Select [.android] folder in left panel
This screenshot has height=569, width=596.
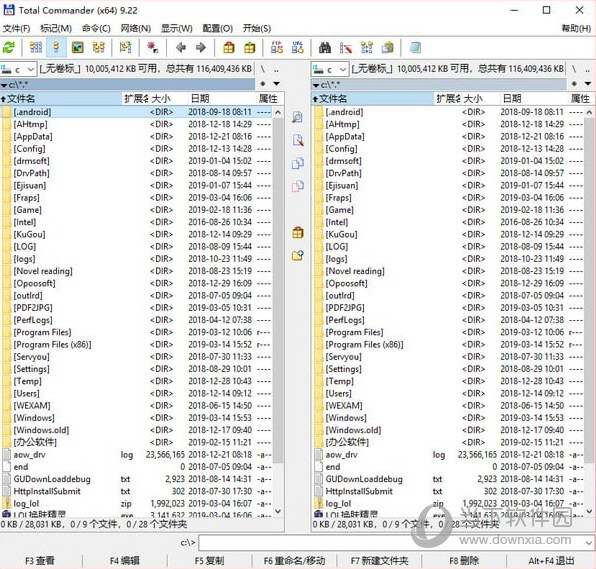136,112
